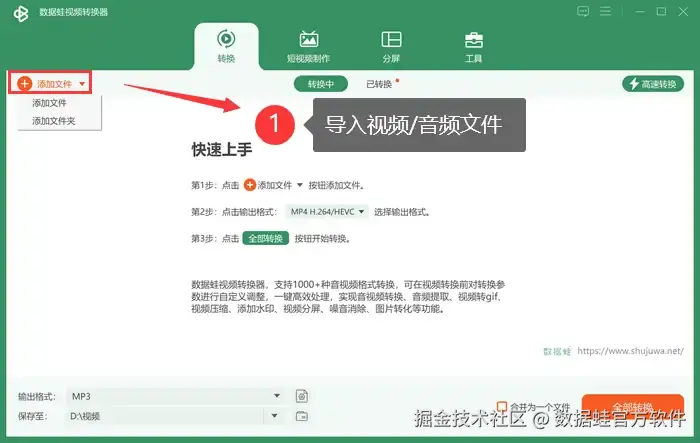This screenshot has height=443, width=700.
Task: Enable 高速转换 lightning button
Action: (653, 84)
